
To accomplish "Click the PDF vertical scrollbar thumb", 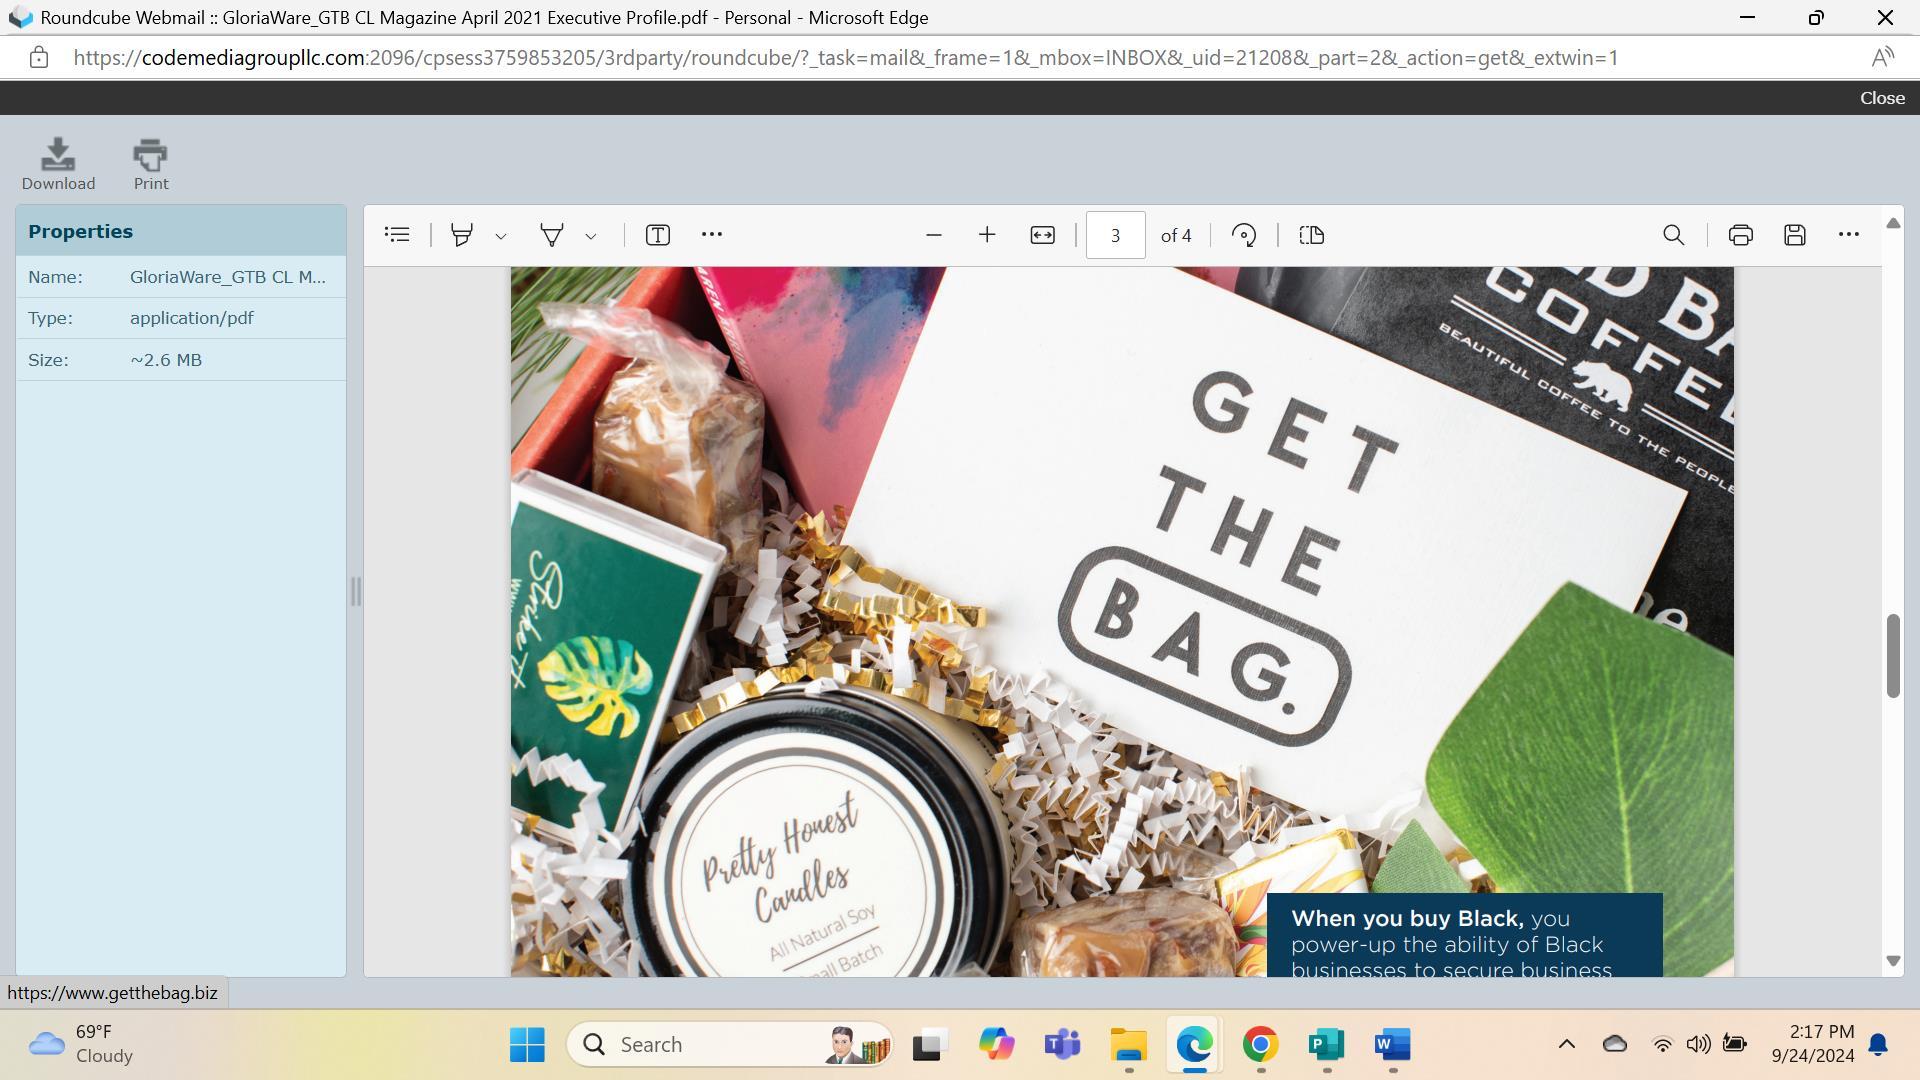I will pyautogui.click(x=1892, y=656).
